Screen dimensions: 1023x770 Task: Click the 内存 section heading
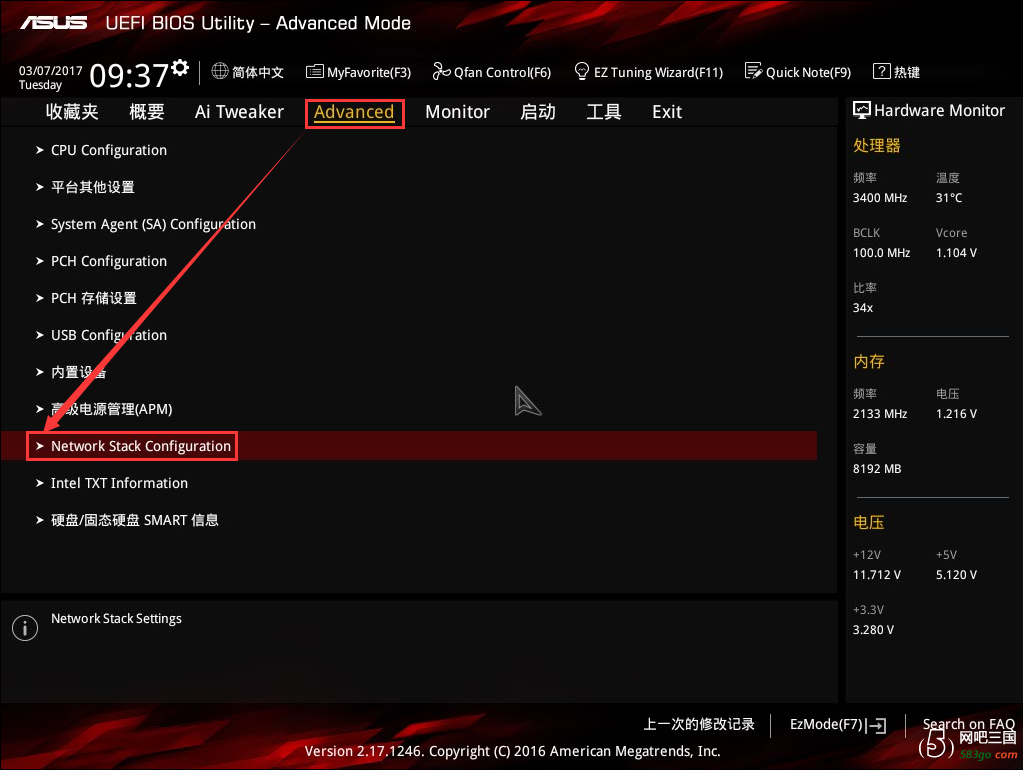click(869, 362)
